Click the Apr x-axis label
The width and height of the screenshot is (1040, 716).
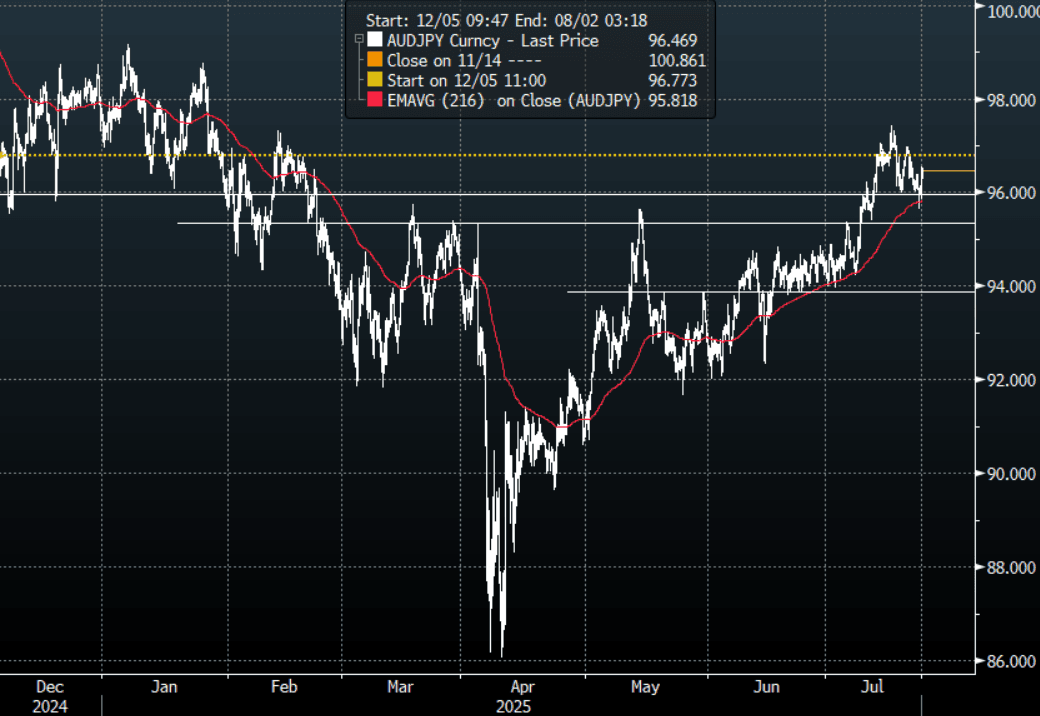[523, 687]
